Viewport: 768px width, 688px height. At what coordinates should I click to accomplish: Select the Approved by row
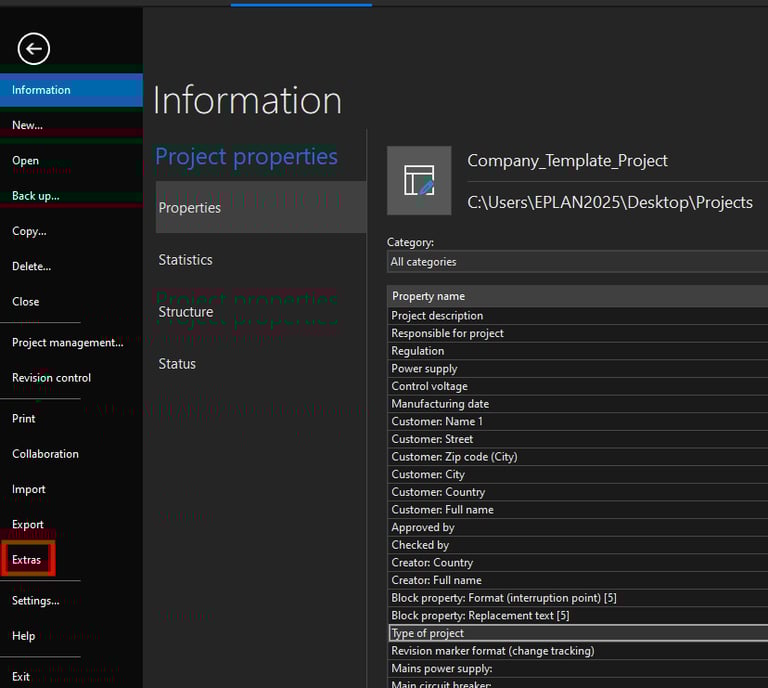(x=577, y=527)
